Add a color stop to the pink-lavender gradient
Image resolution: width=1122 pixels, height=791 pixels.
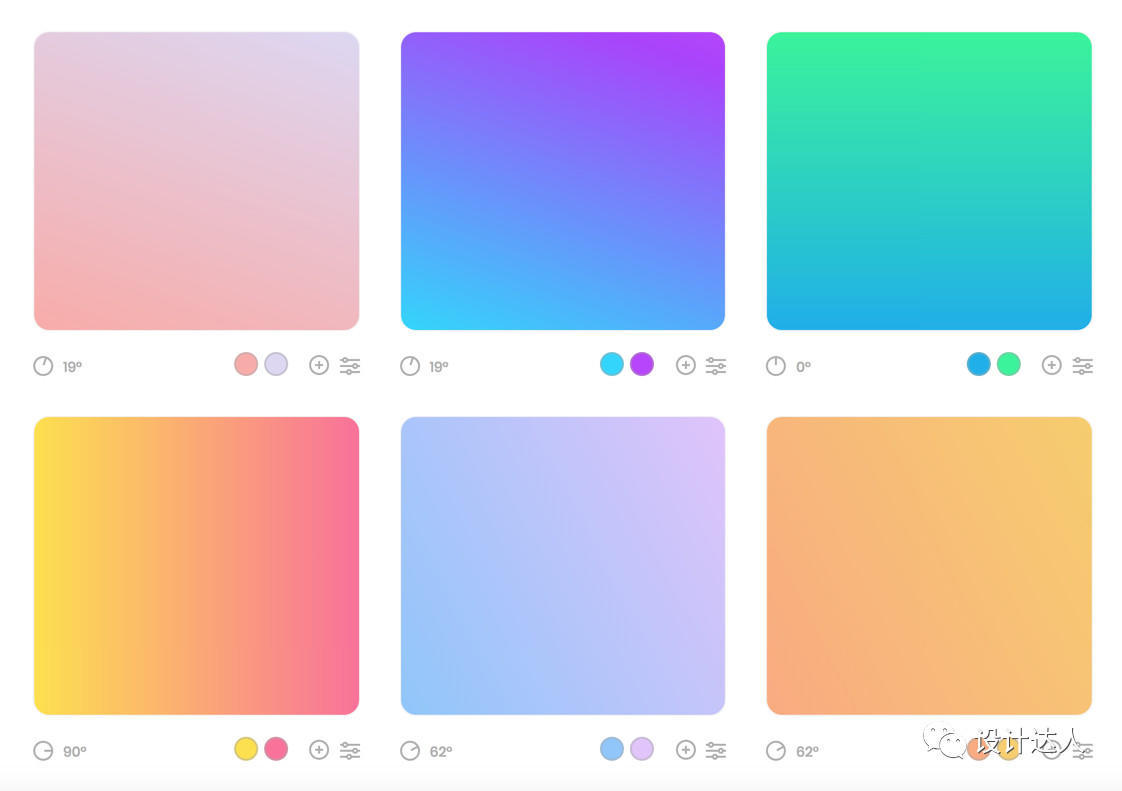tap(319, 365)
